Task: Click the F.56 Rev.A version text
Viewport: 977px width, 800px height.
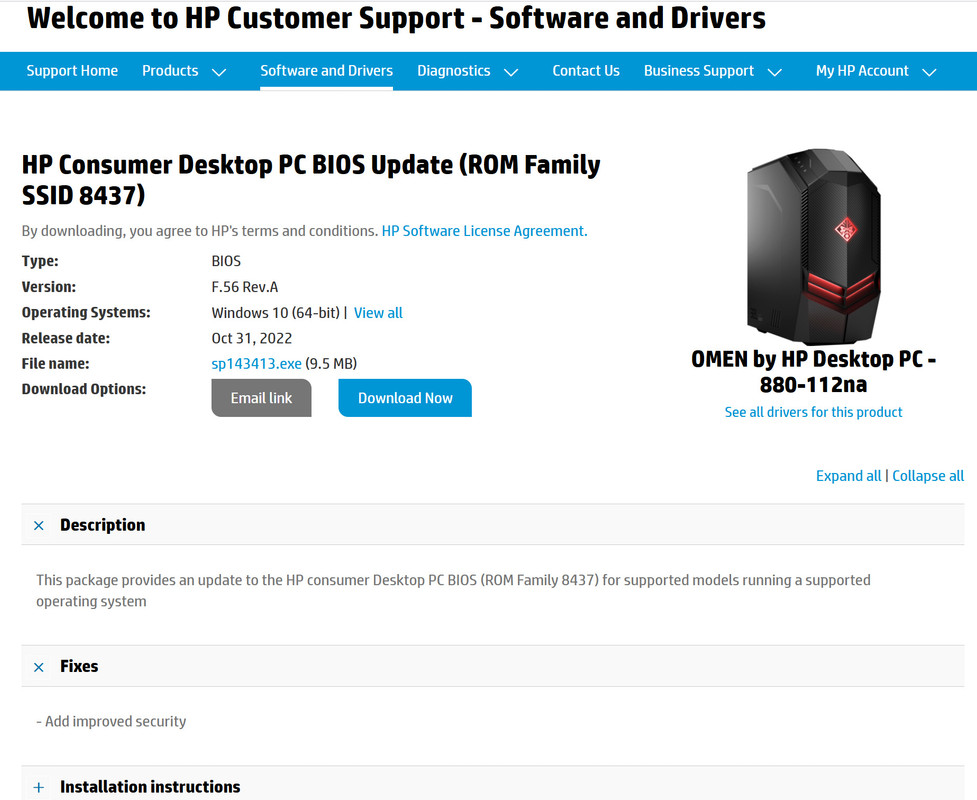Action: pyautogui.click(x=245, y=287)
